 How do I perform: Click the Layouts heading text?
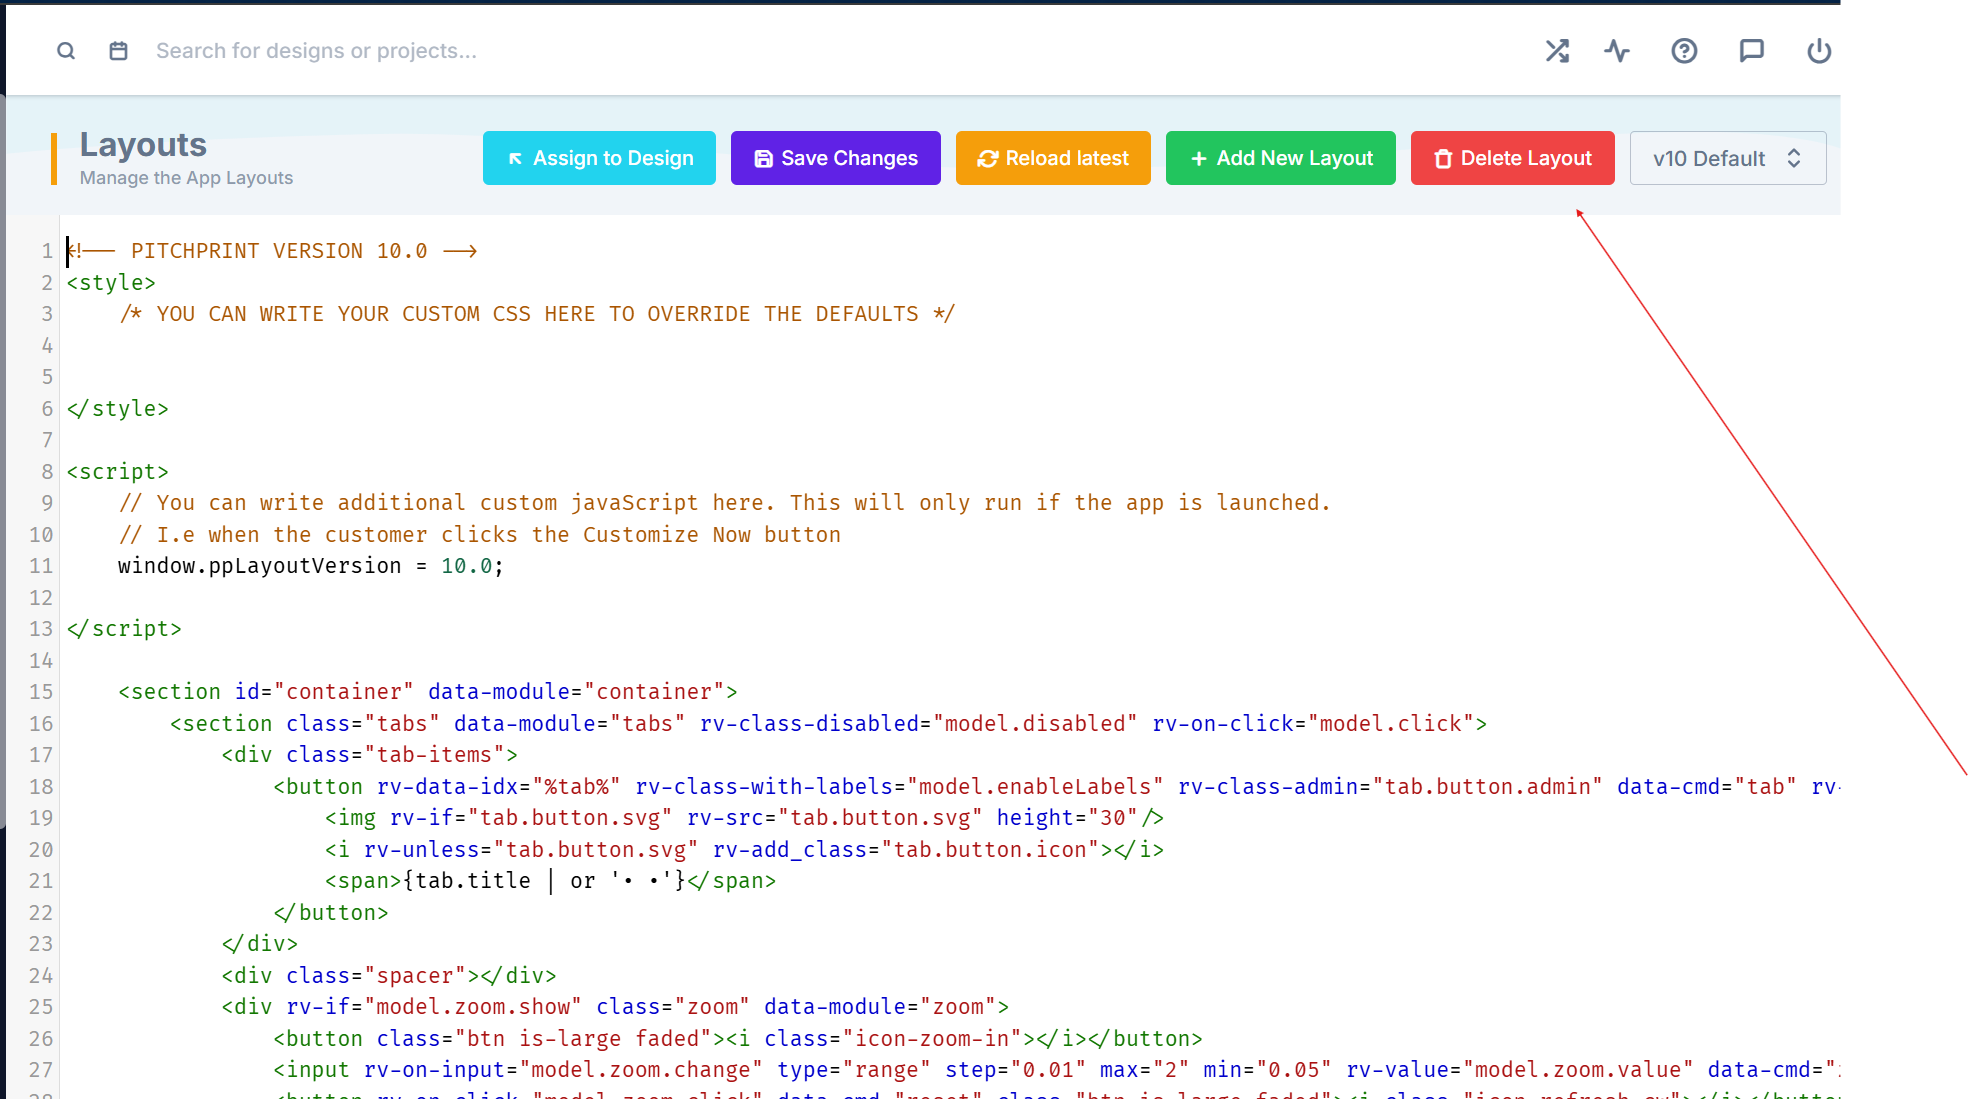[143, 145]
